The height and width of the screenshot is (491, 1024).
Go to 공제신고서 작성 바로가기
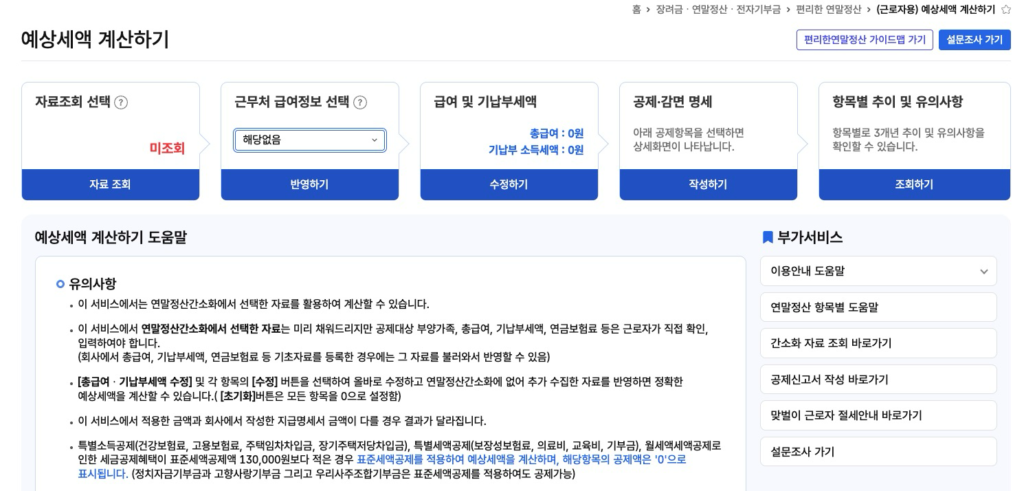tap(878, 379)
